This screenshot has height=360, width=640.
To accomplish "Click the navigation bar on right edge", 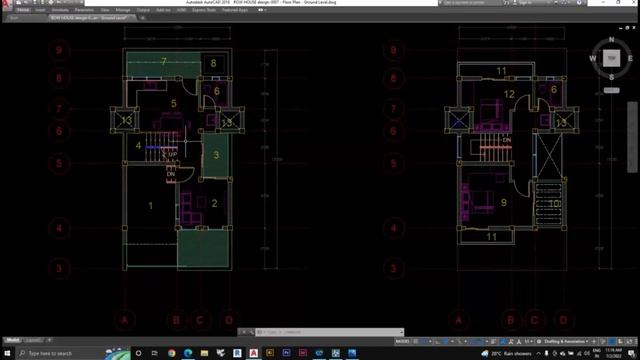I will pyautogui.click(x=632, y=137).
